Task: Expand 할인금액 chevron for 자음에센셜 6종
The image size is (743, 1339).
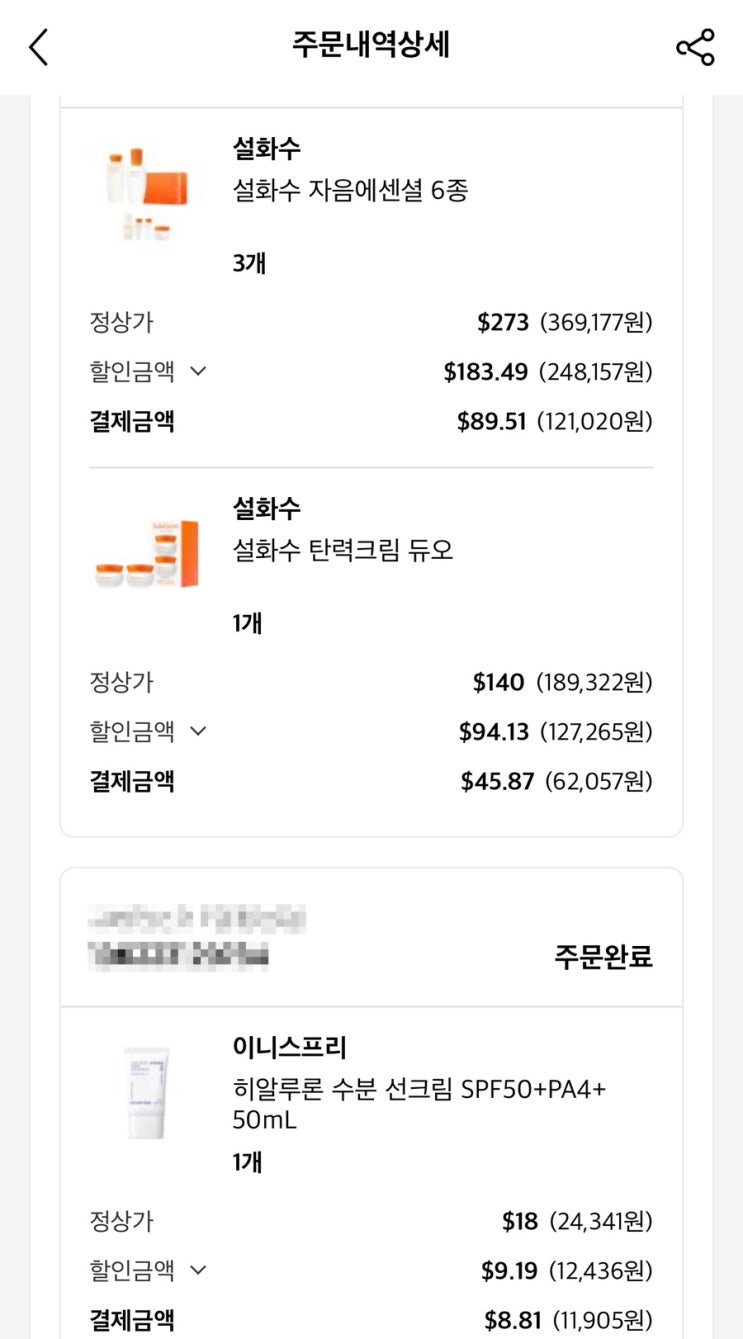Action: tap(198, 372)
